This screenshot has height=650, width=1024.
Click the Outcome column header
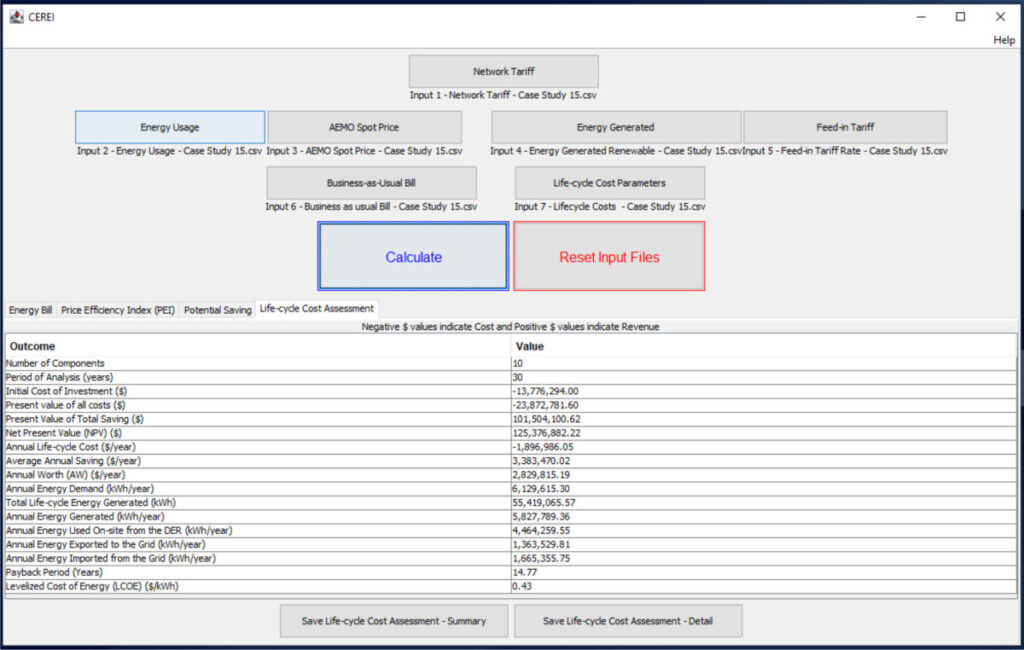(258, 346)
